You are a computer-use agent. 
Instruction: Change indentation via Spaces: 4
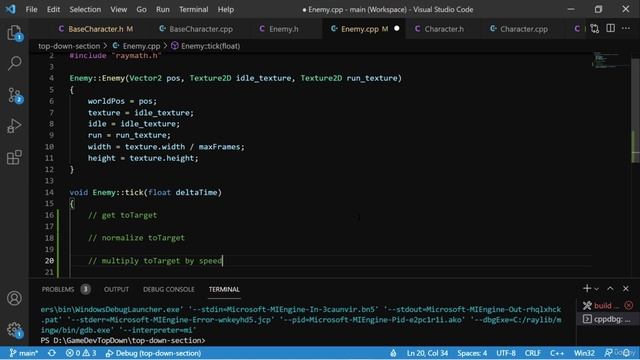pyautogui.click(x=472, y=353)
